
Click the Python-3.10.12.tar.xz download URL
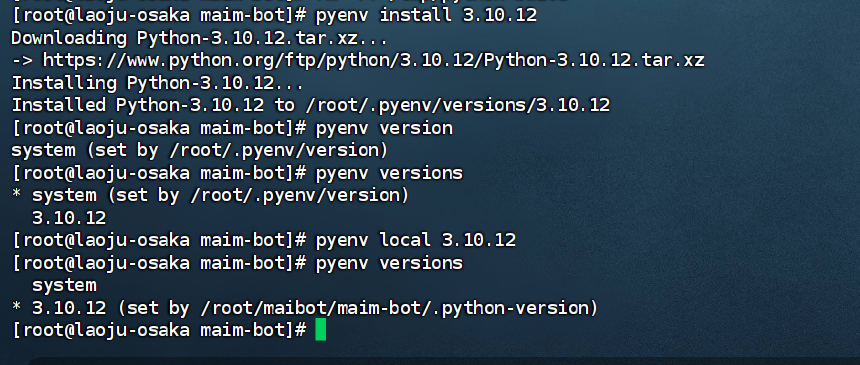click(x=374, y=60)
